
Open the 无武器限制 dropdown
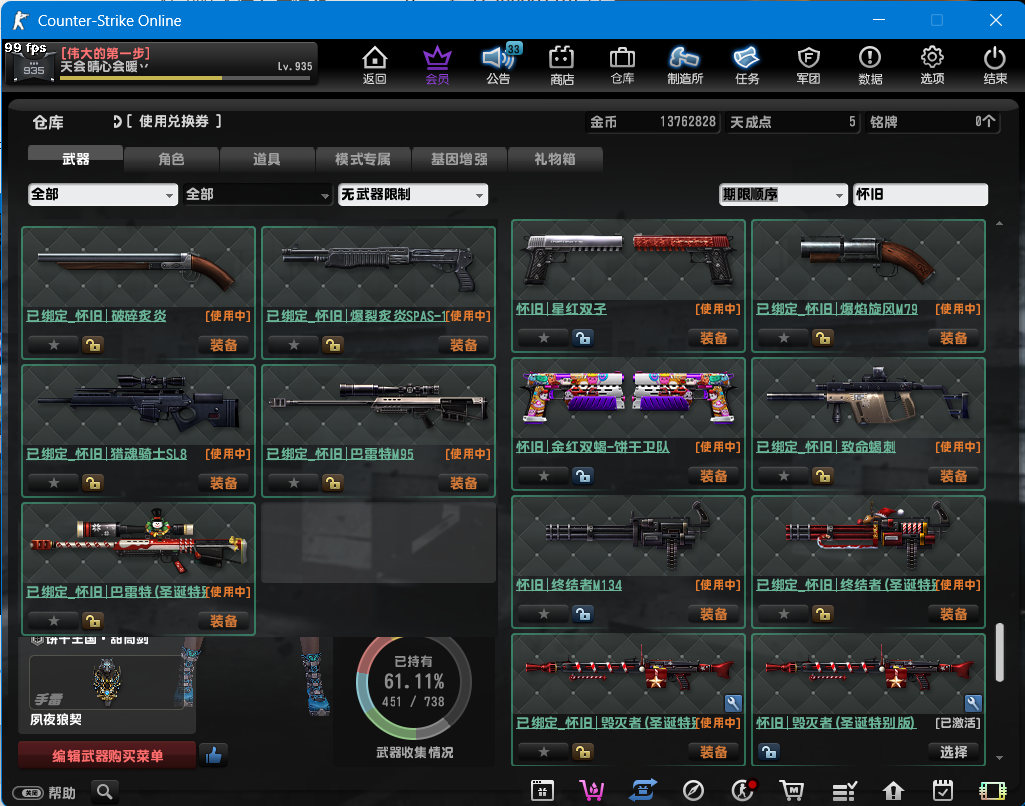tap(413, 194)
